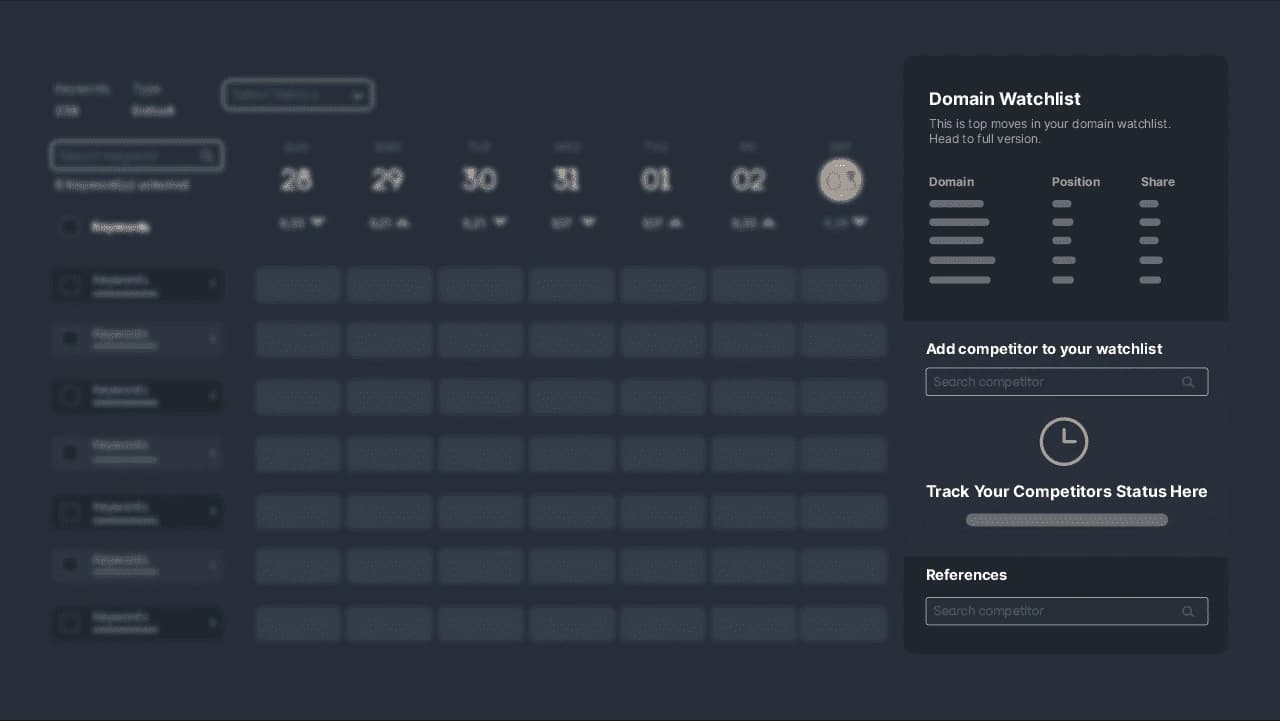The height and width of the screenshot is (721, 1280).
Task: Click the down trend arrow under date 28
Action: (317, 222)
